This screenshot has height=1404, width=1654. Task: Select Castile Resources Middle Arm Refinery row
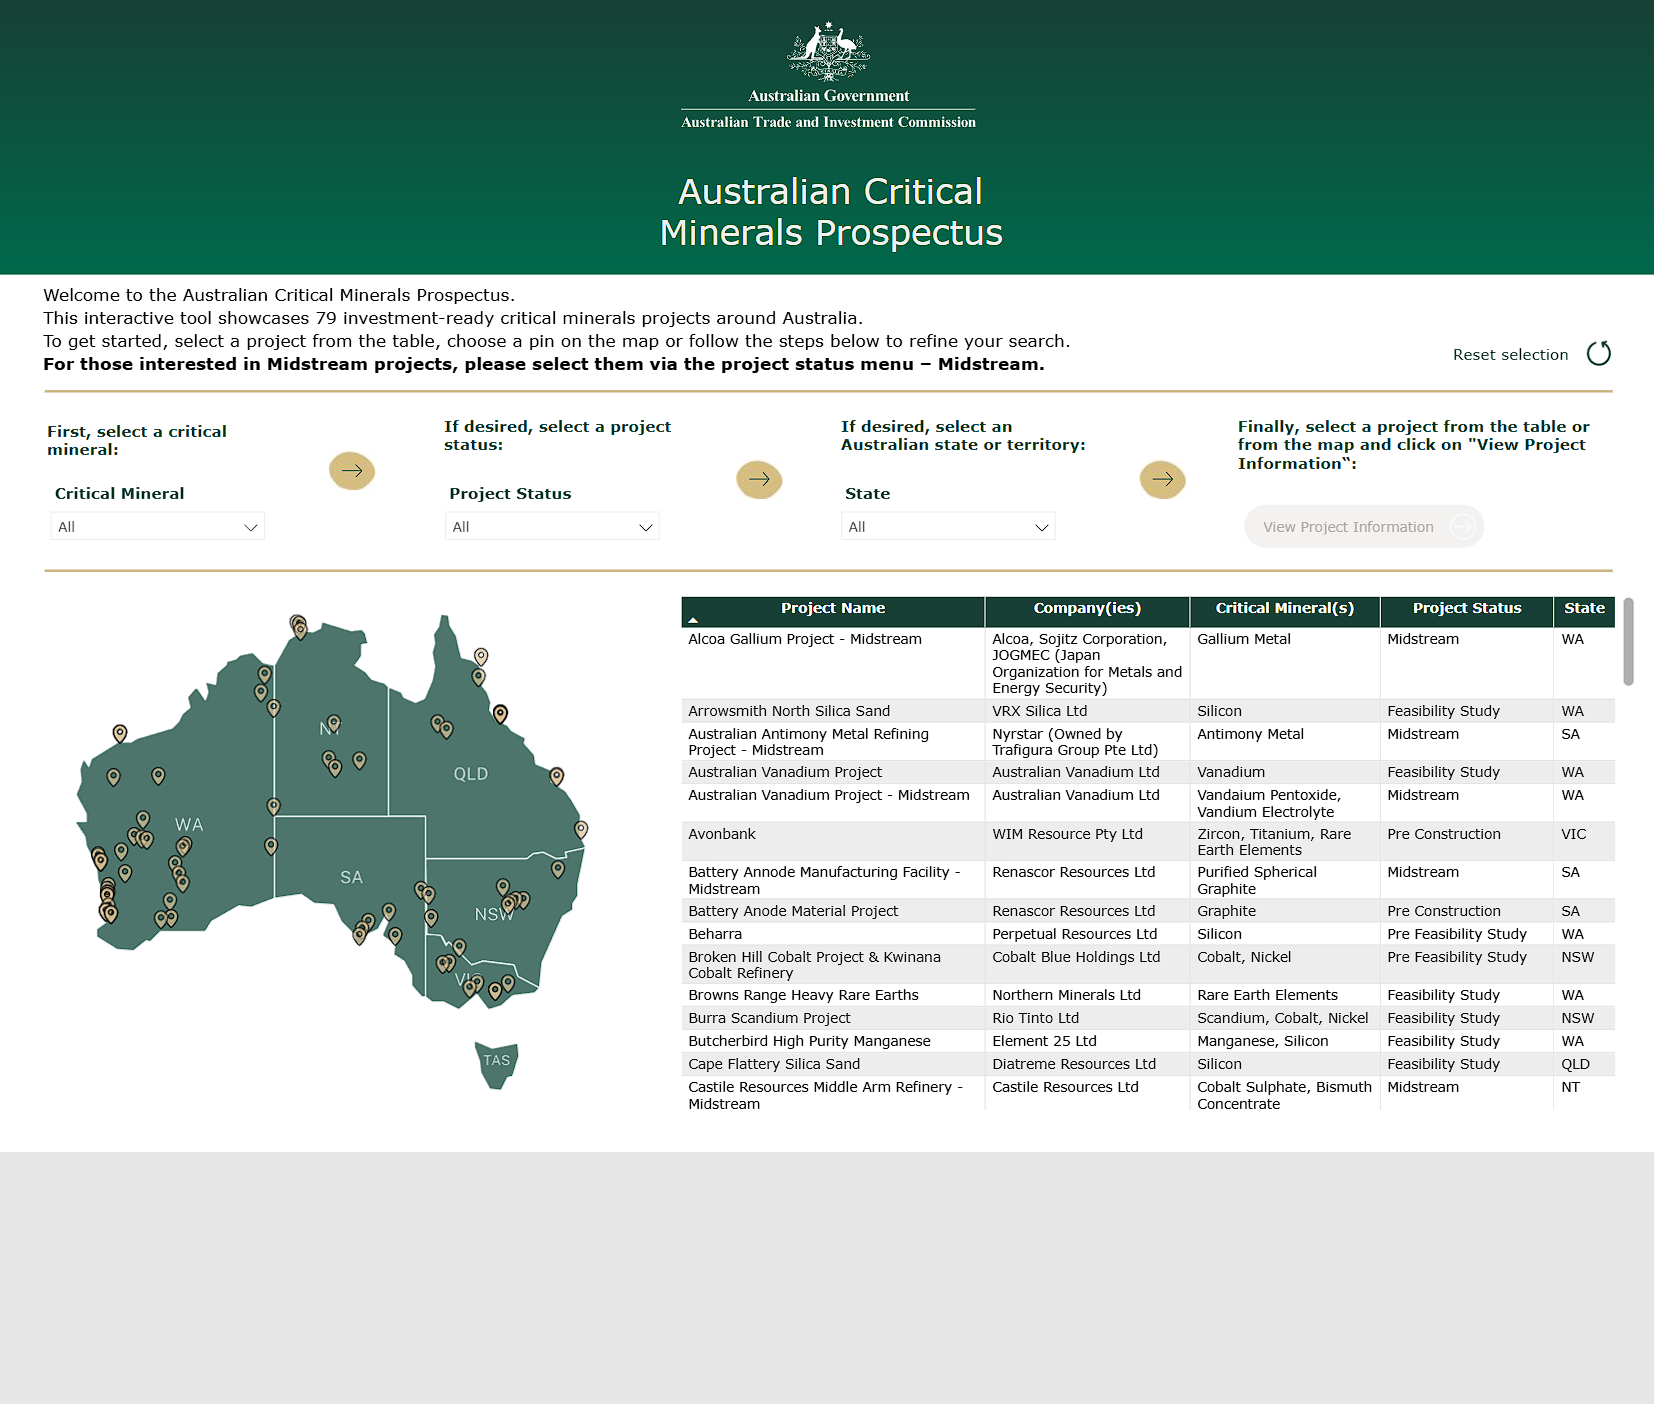1148,1095
